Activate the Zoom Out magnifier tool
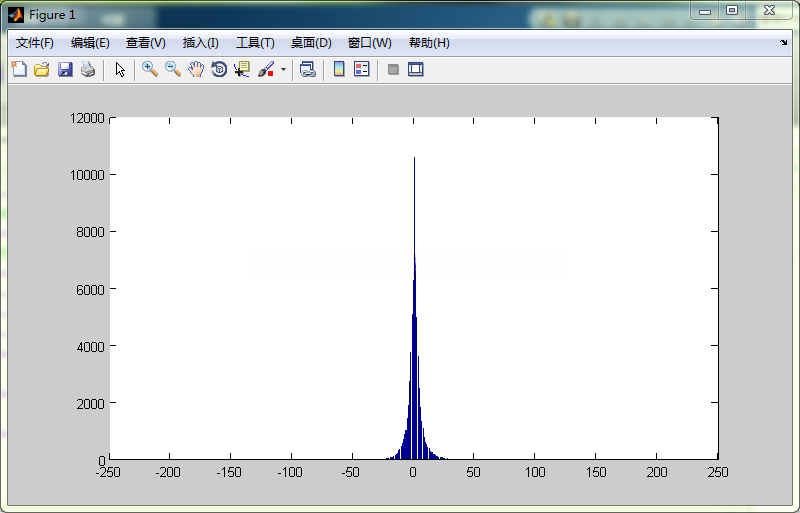Viewport: 800px width, 513px height. (x=173, y=69)
